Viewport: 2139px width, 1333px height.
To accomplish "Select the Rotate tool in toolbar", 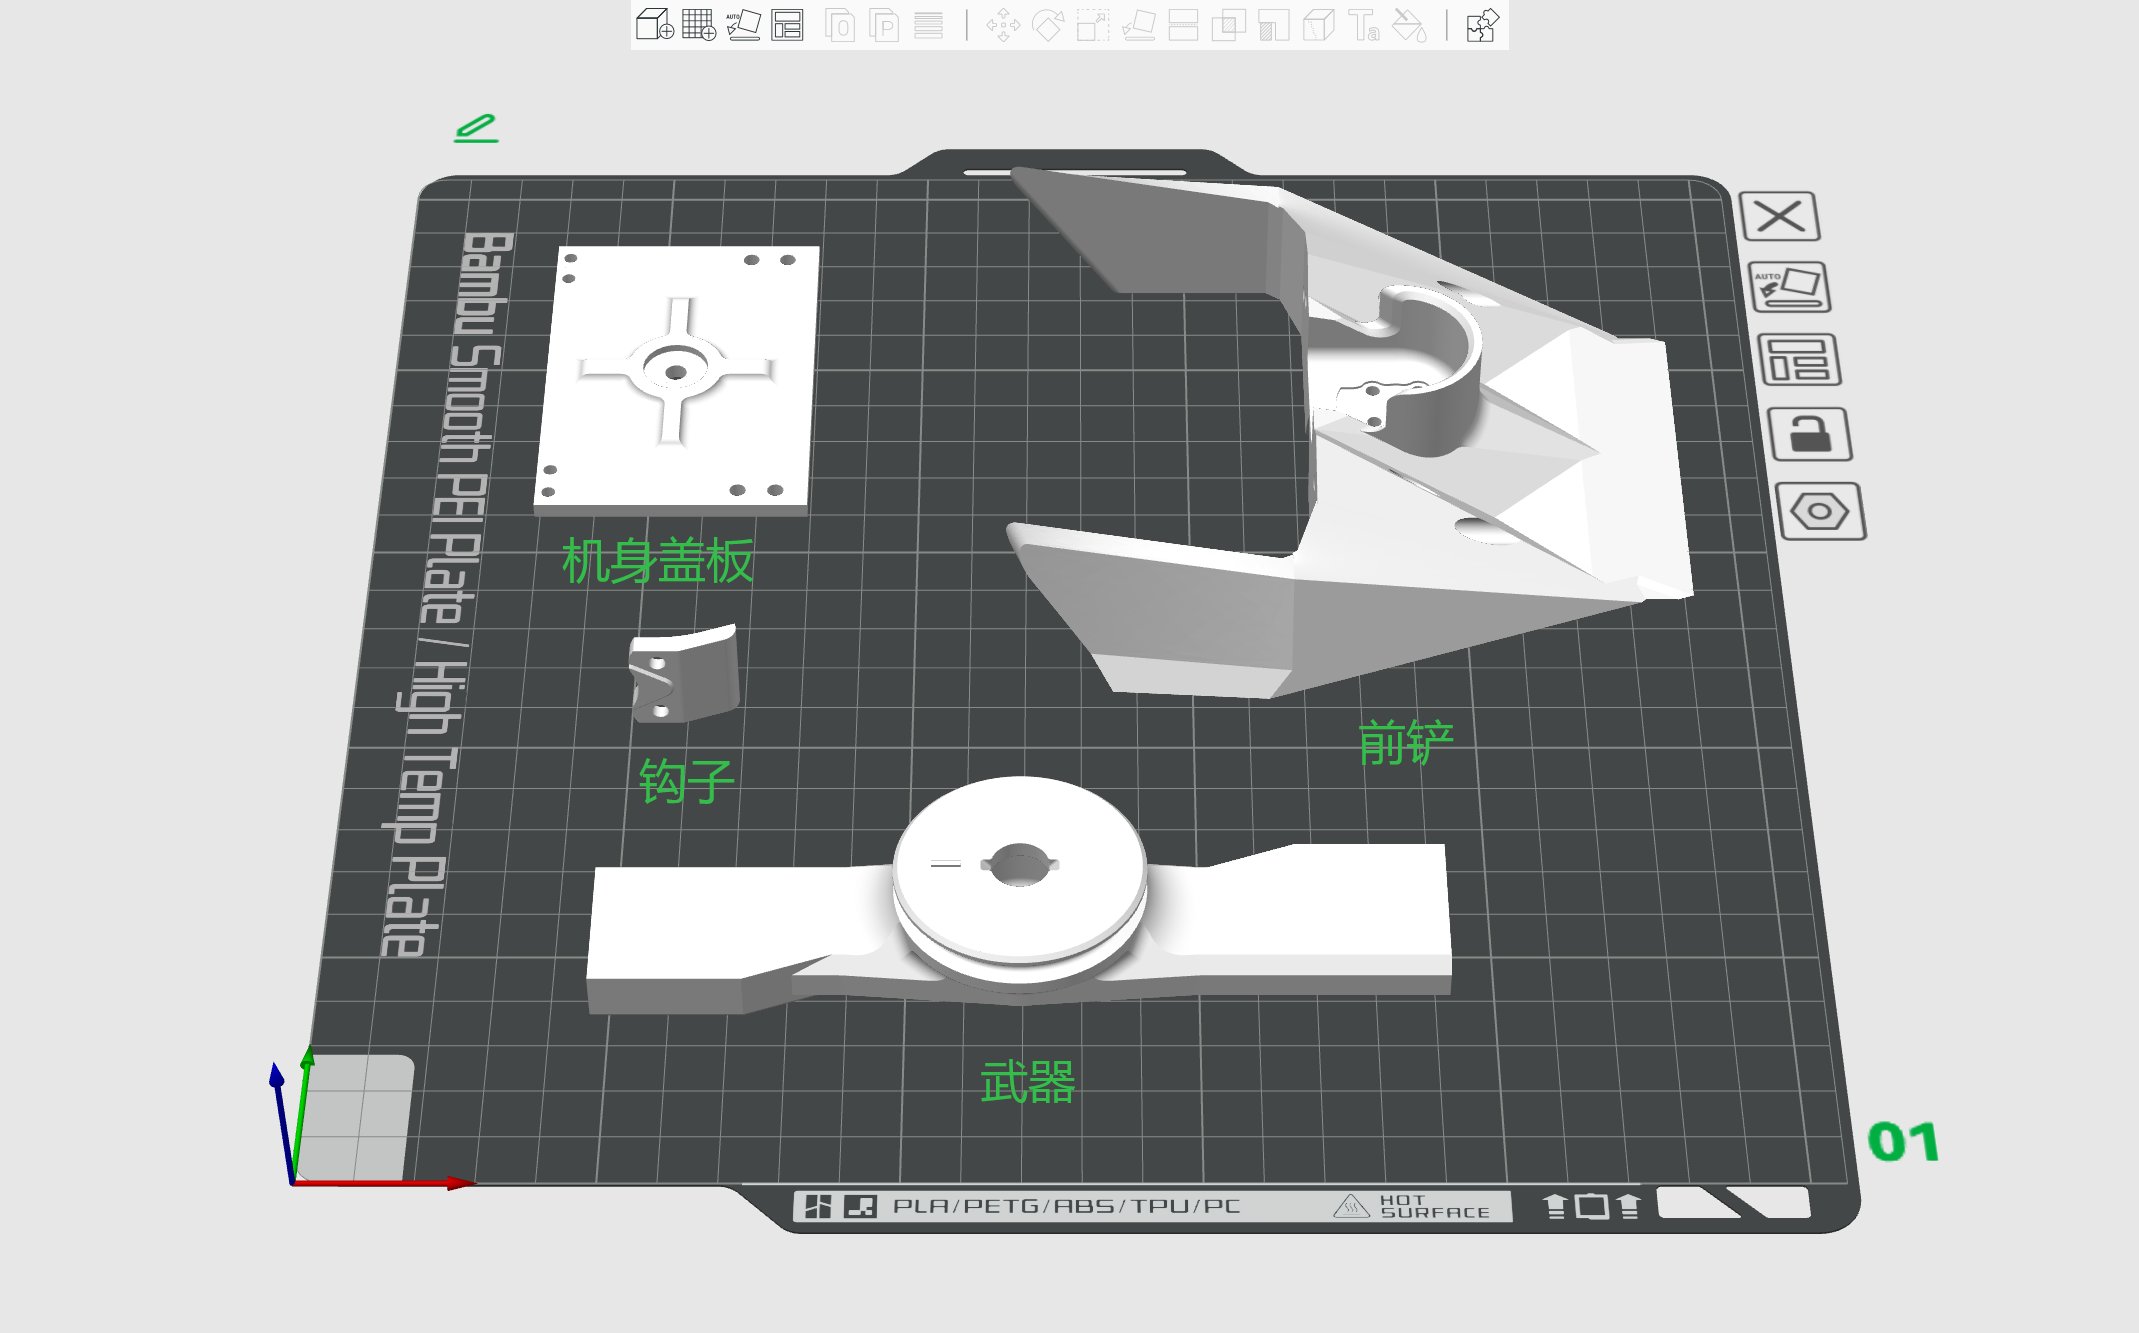I will coord(1048,25).
